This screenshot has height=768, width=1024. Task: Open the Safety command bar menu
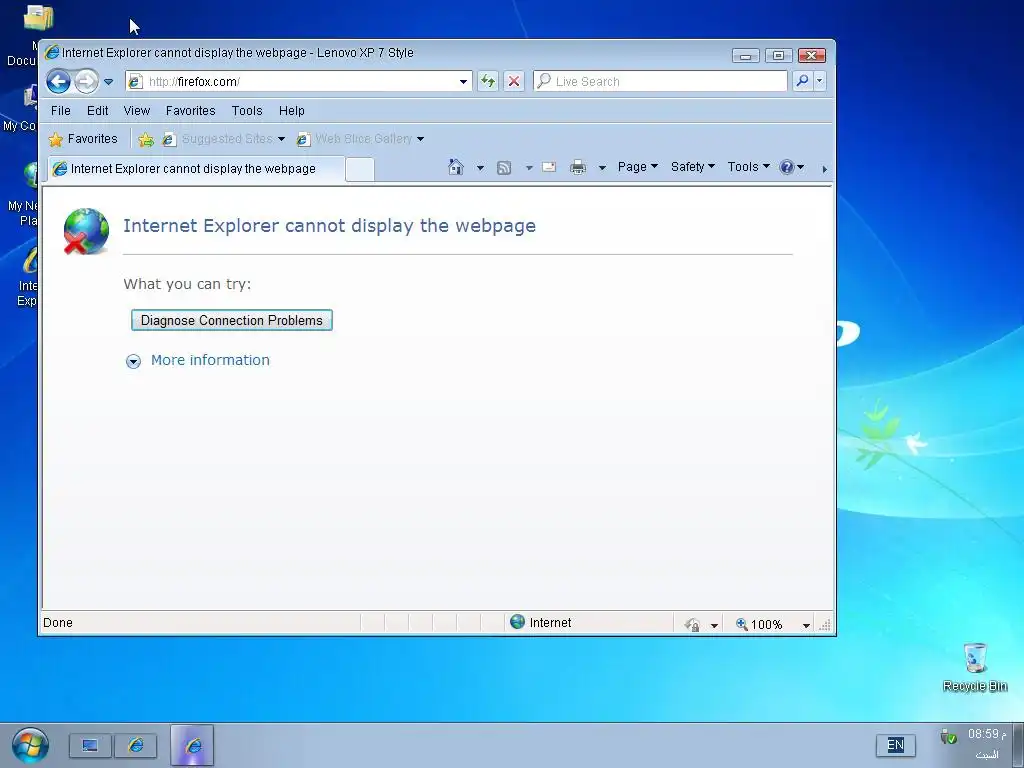[x=692, y=167]
